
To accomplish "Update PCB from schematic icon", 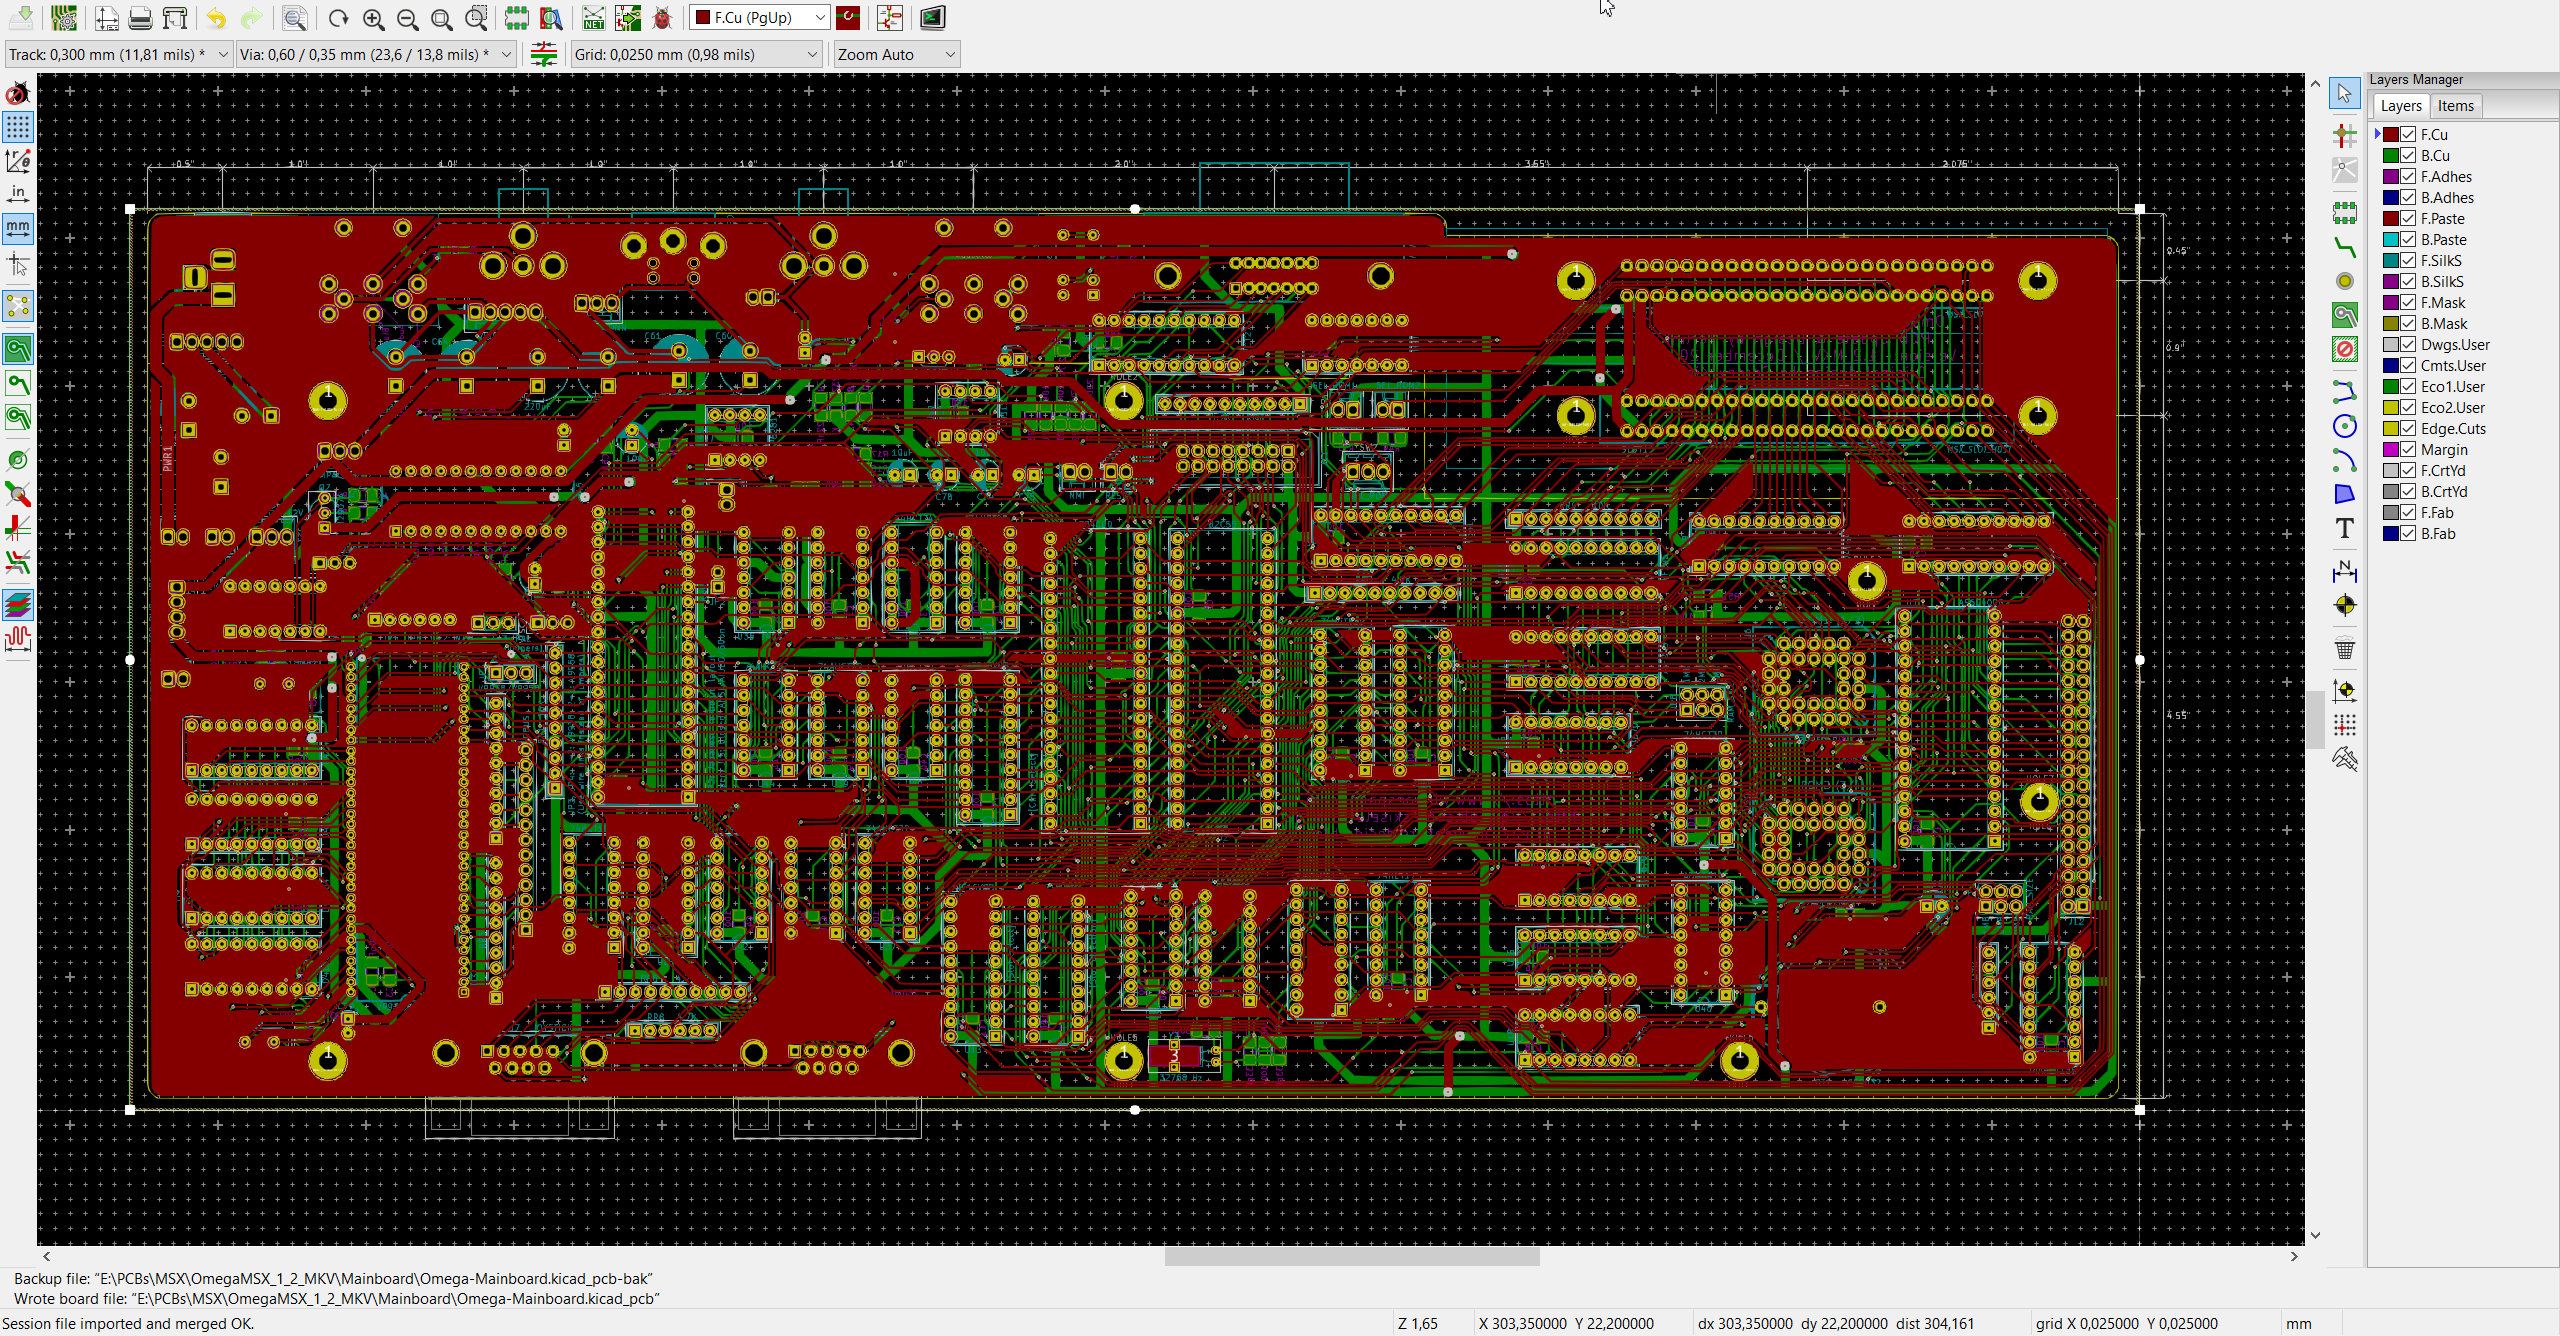I will (628, 18).
